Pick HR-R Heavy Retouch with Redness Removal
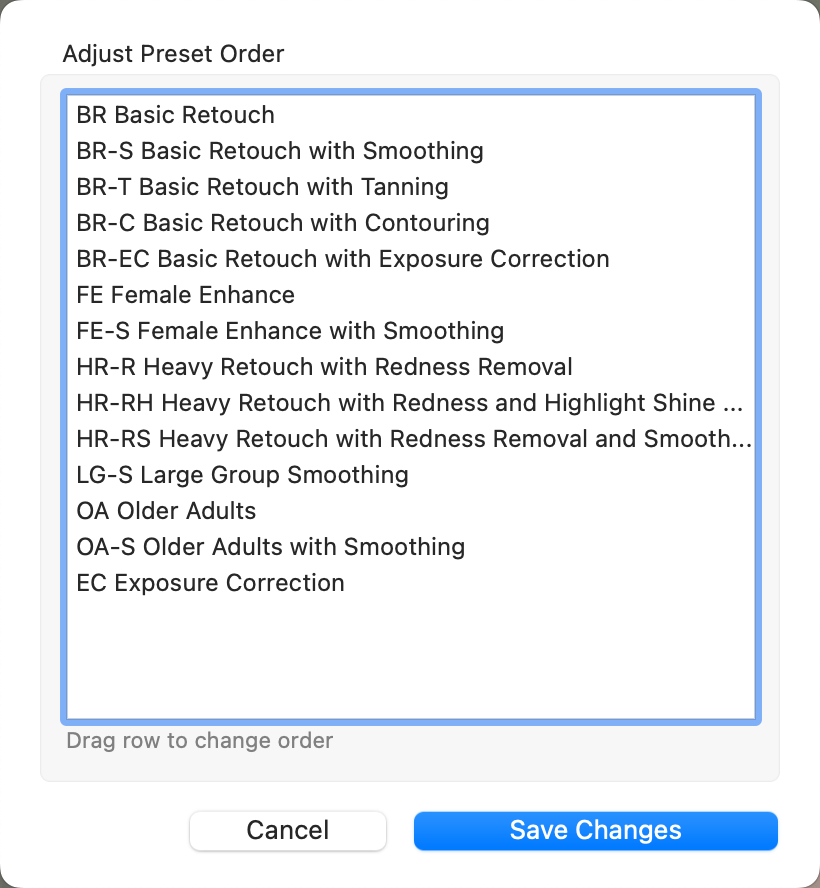820x888 pixels. (324, 367)
